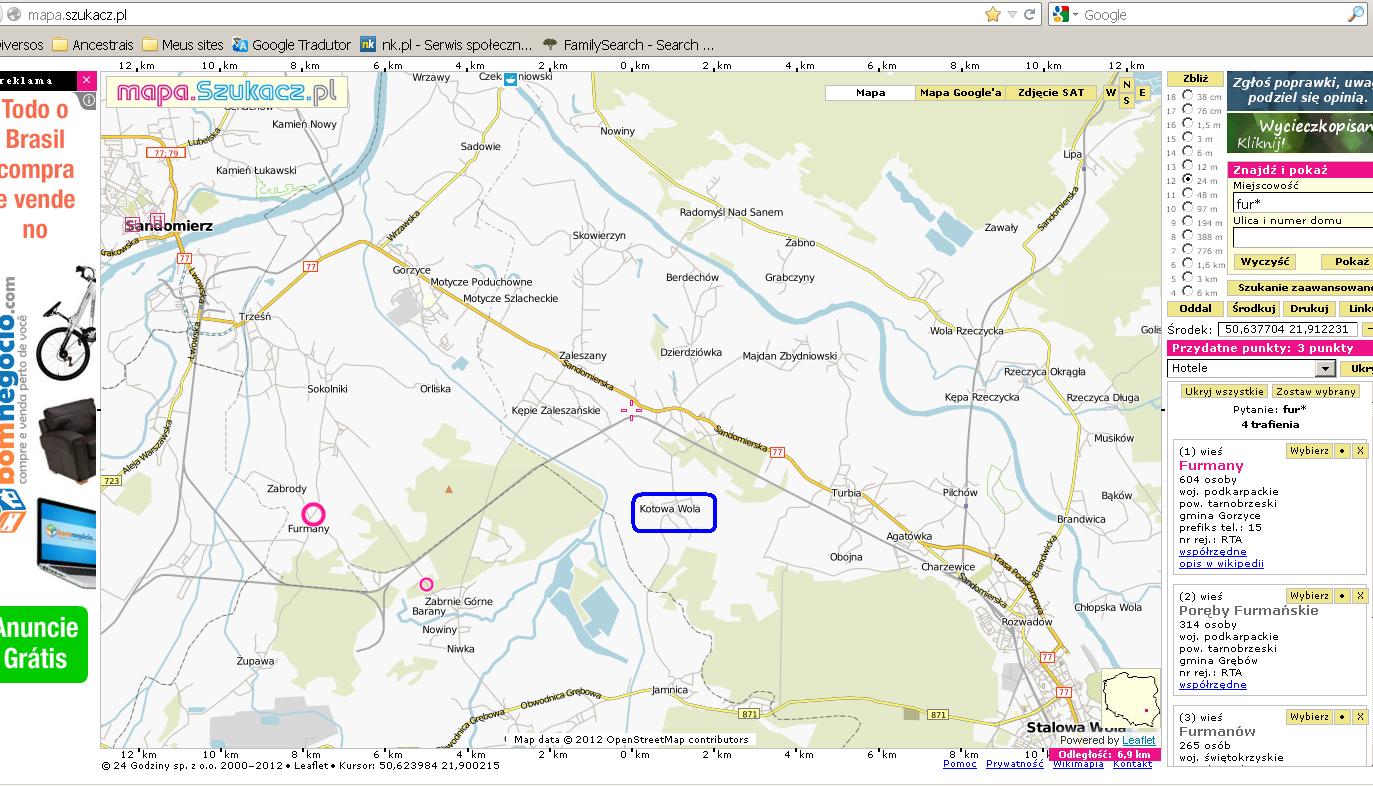Open the URL history dropdown arrow
The image size is (1373, 786).
pos(1012,14)
